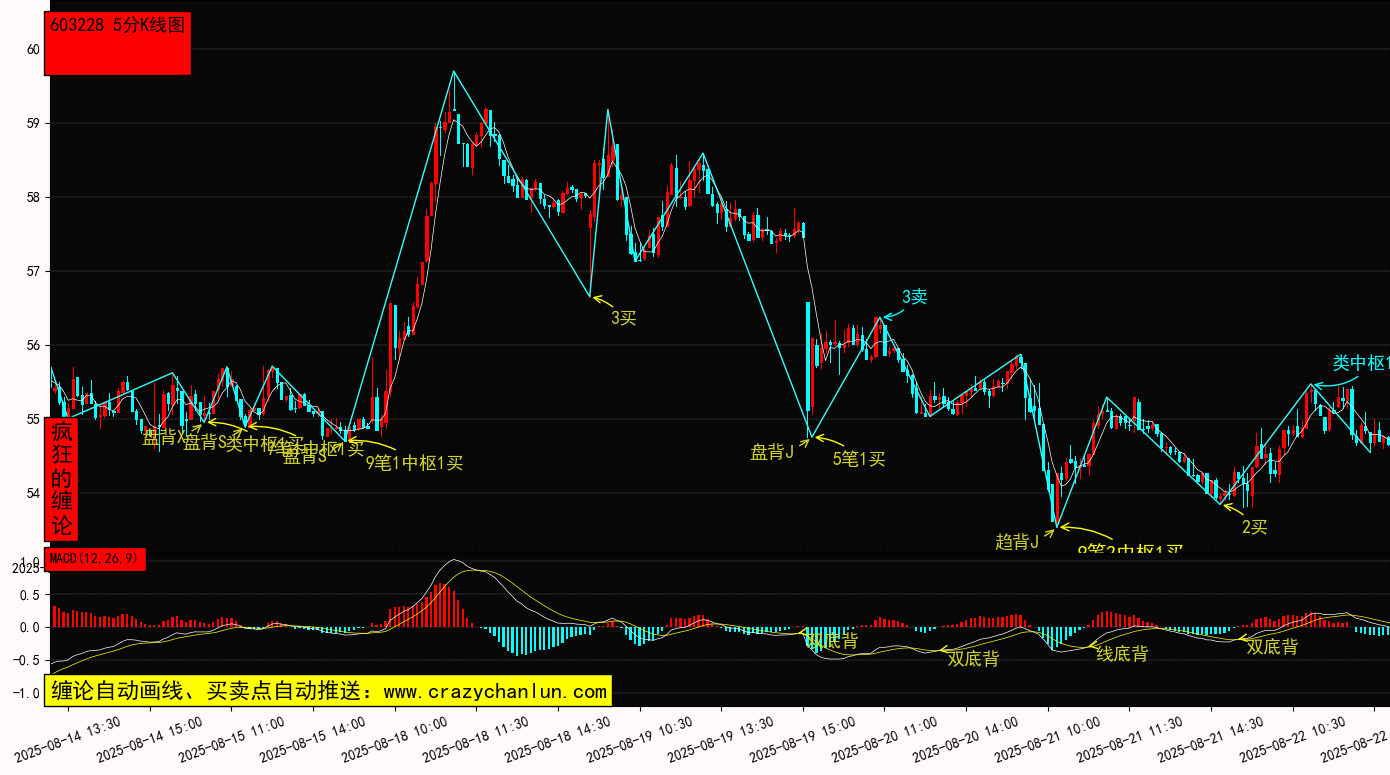The image size is (1390, 775).
Task: Click the red 疯狂的缠论 logo box
Action: pyautogui.click(x=62, y=479)
